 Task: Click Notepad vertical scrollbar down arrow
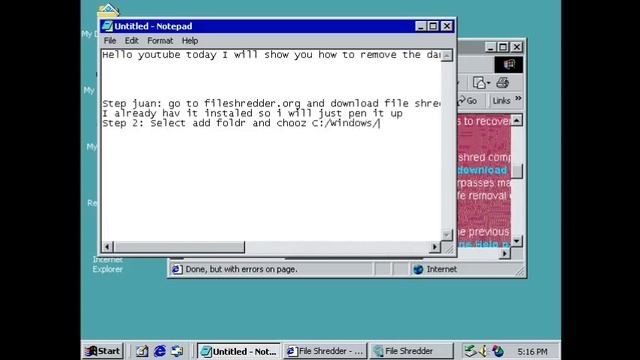coord(447,235)
